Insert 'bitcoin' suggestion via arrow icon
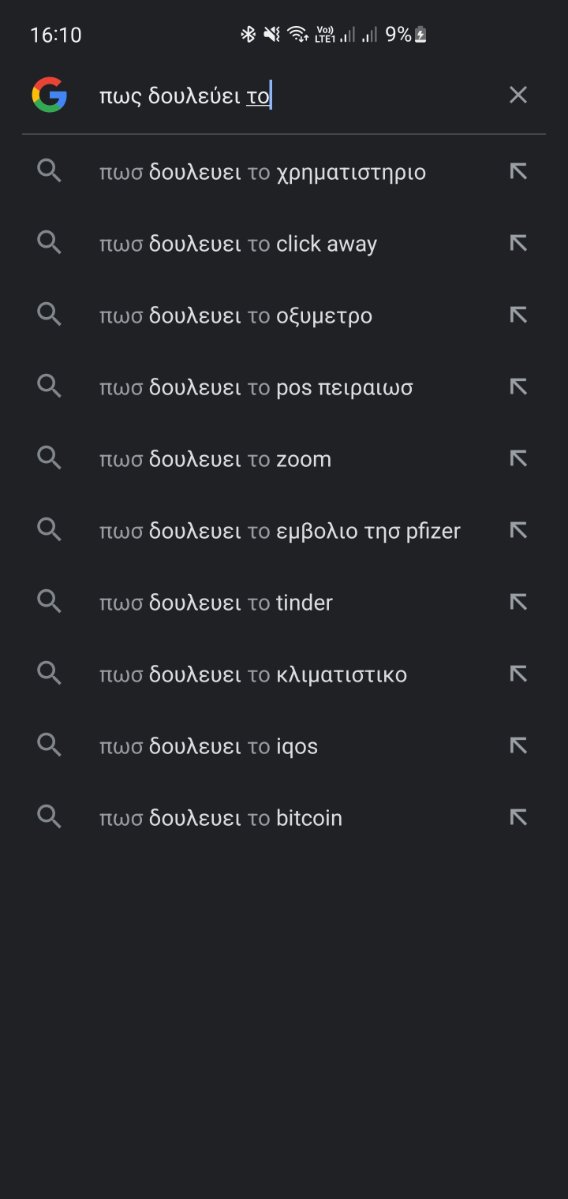Viewport: 568px width, 1199px height. point(518,817)
